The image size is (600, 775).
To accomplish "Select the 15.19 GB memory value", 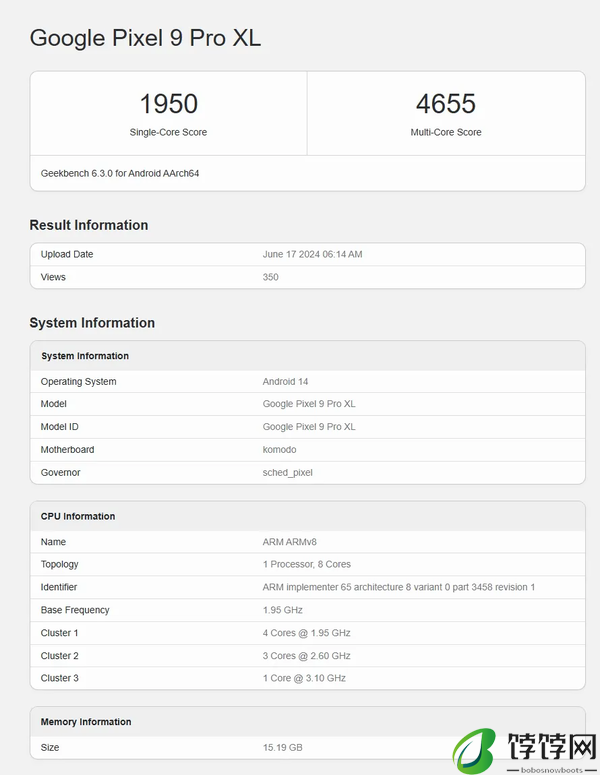I will click(x=282, y=747).
